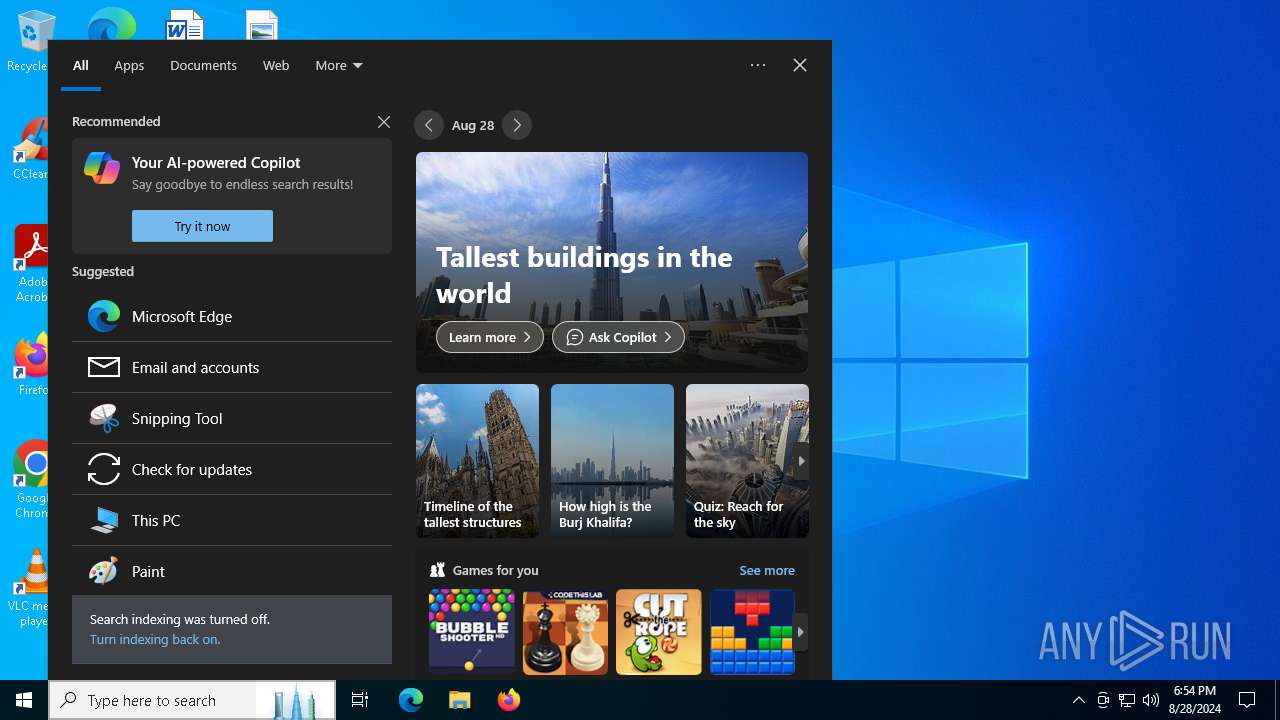Switch to the Documents tab
This screenshot has width=1280, height=720.
(x=203, y=65)
